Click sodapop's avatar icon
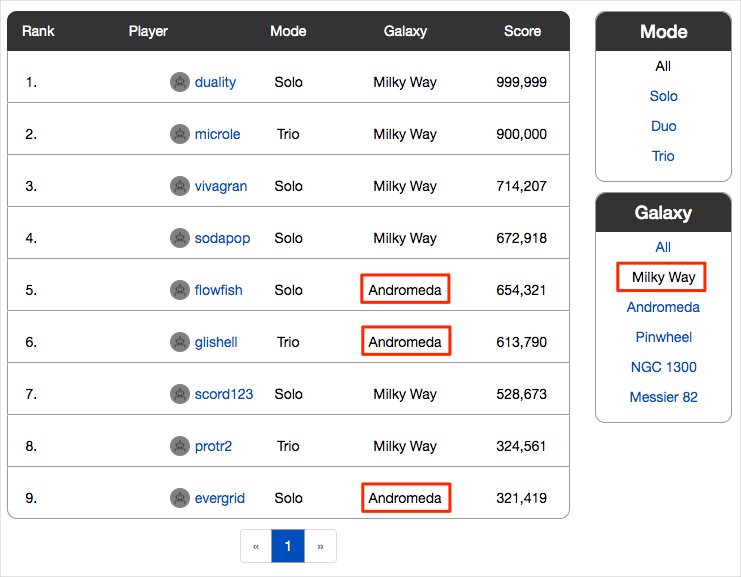This screenshot has width=741, height=577. point(180,238)
